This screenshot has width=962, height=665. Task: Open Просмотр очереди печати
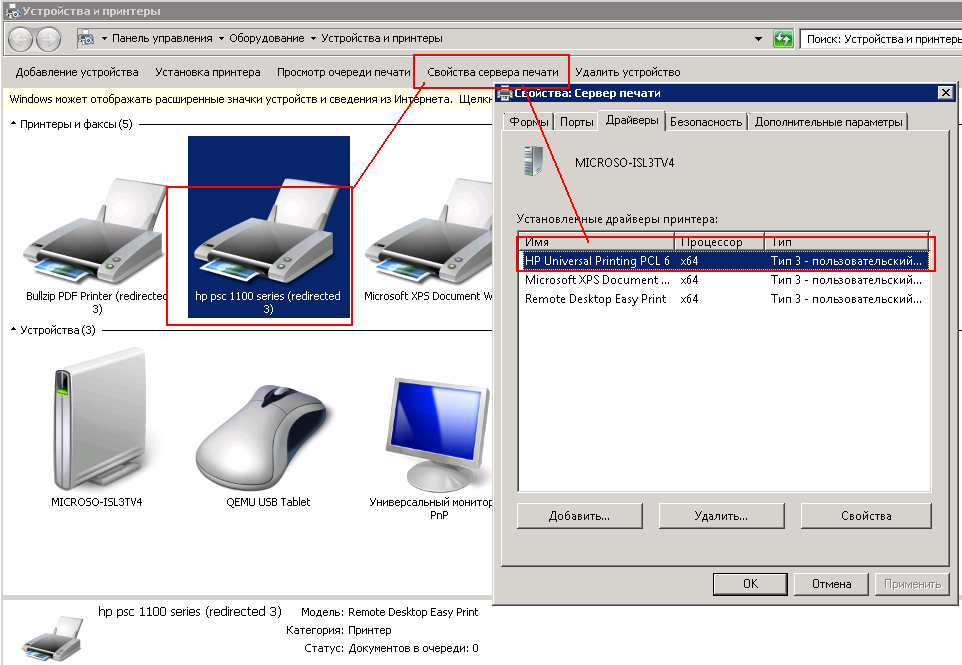point(343,72)
